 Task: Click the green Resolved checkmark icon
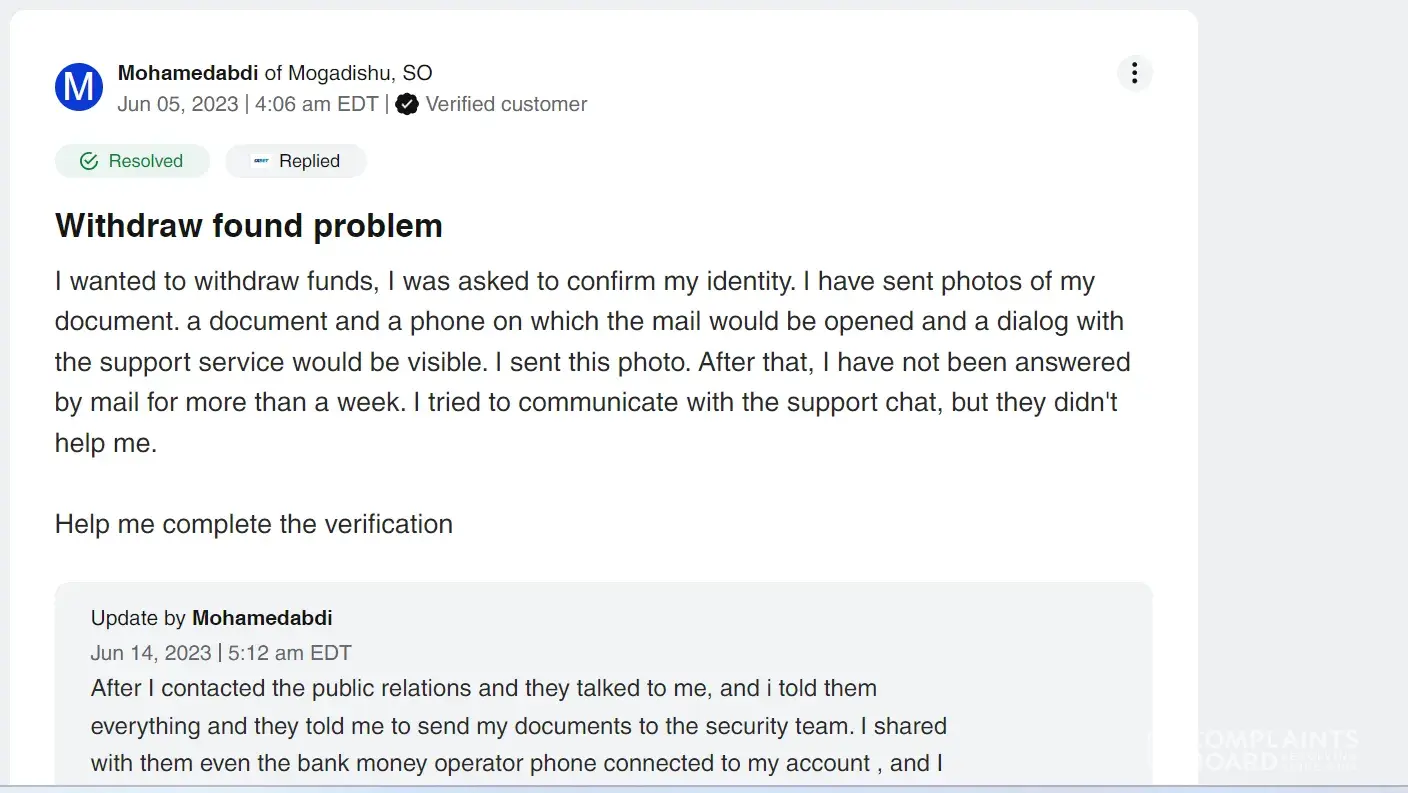coord(89,161)
